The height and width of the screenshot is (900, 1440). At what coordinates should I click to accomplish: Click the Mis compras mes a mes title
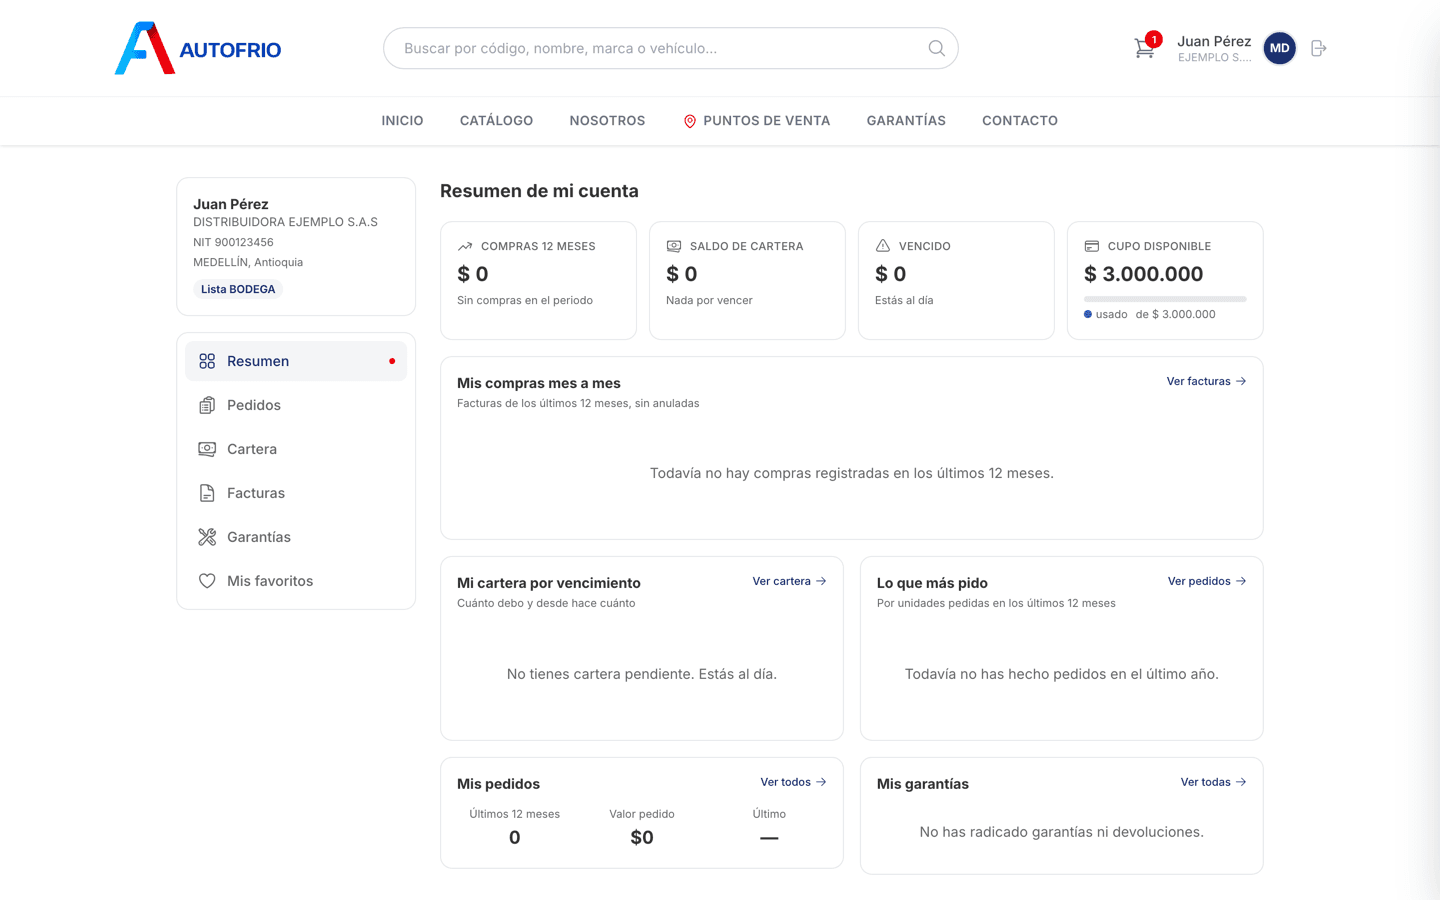pos(539,383)
